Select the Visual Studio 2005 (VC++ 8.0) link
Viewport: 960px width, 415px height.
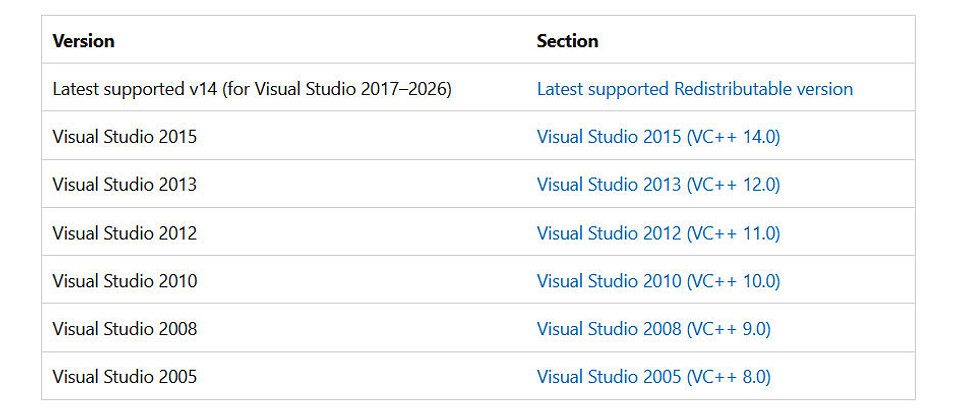pyautogui.click(x=653, y=376)
